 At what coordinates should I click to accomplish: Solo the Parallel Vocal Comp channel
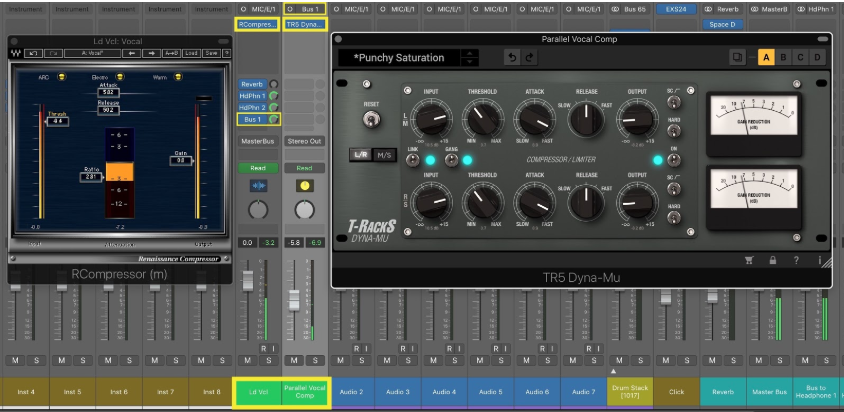315,360
